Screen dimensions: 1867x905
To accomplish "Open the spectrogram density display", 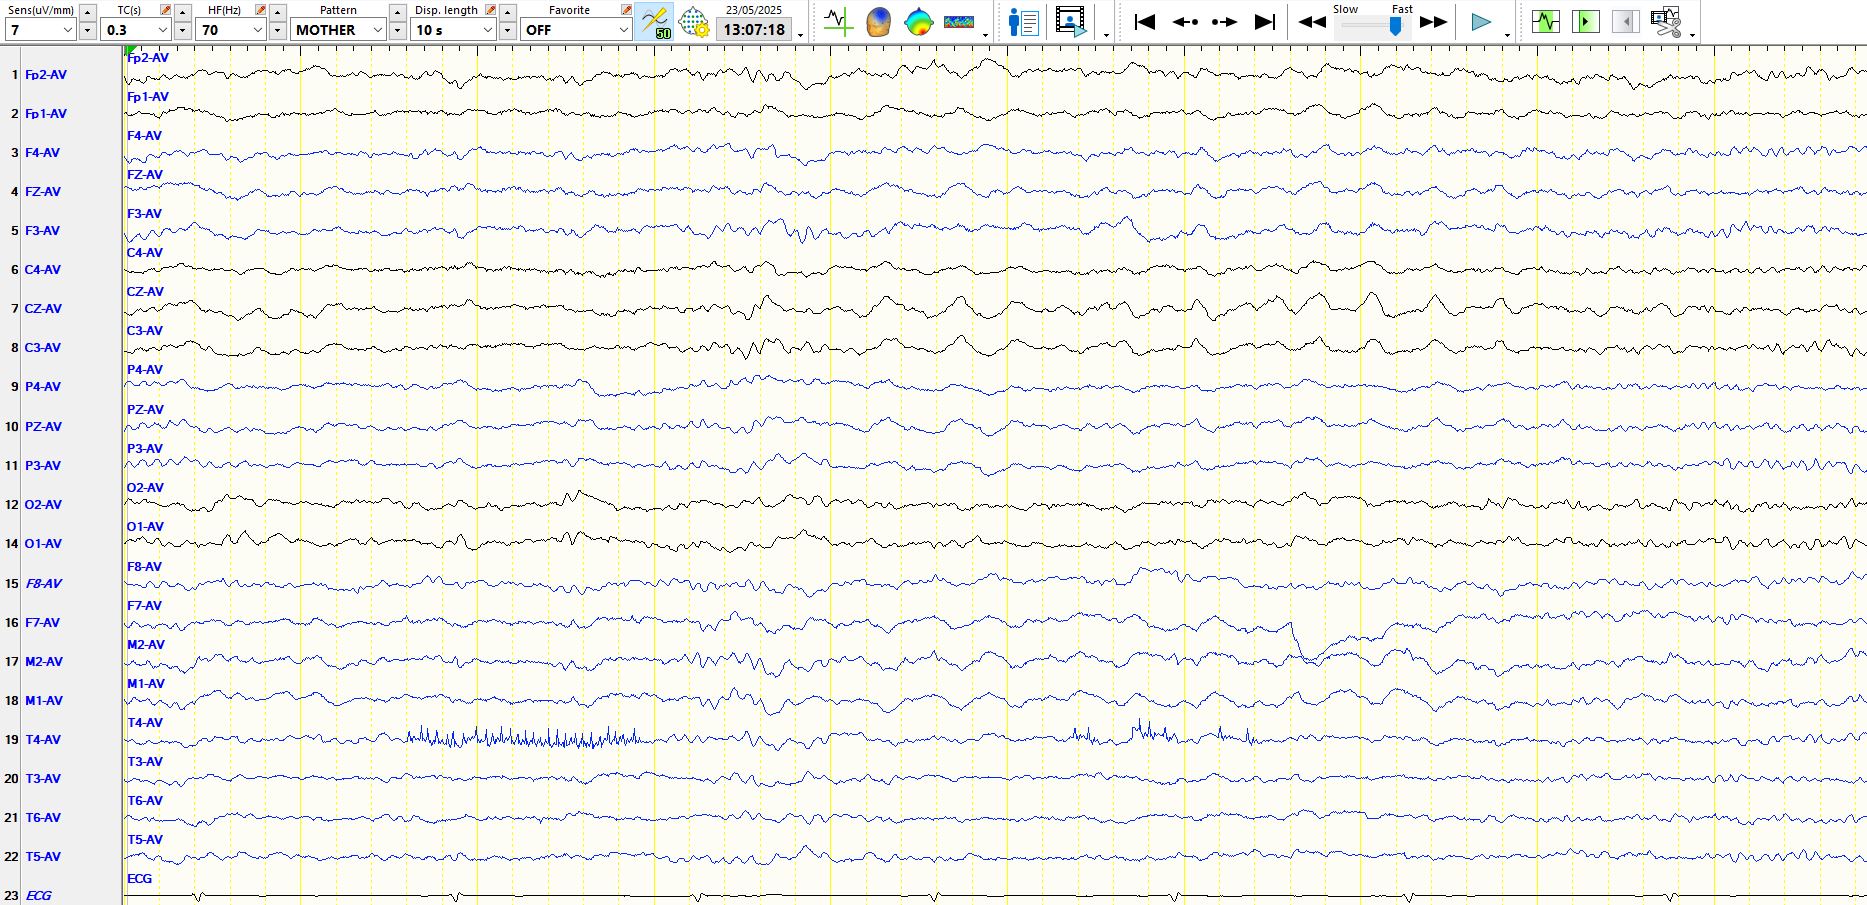I will (x=958, y=21).
